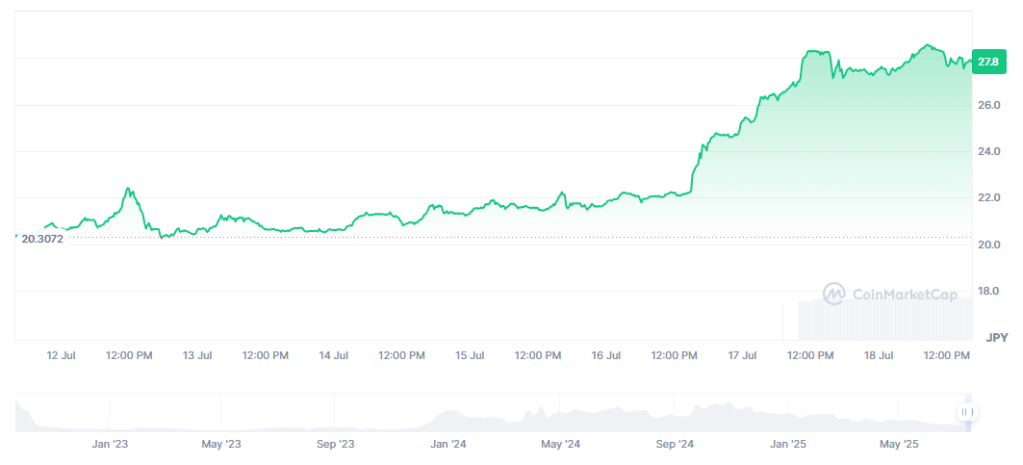Click the 18 Jul date on time axis

[879, 355]
